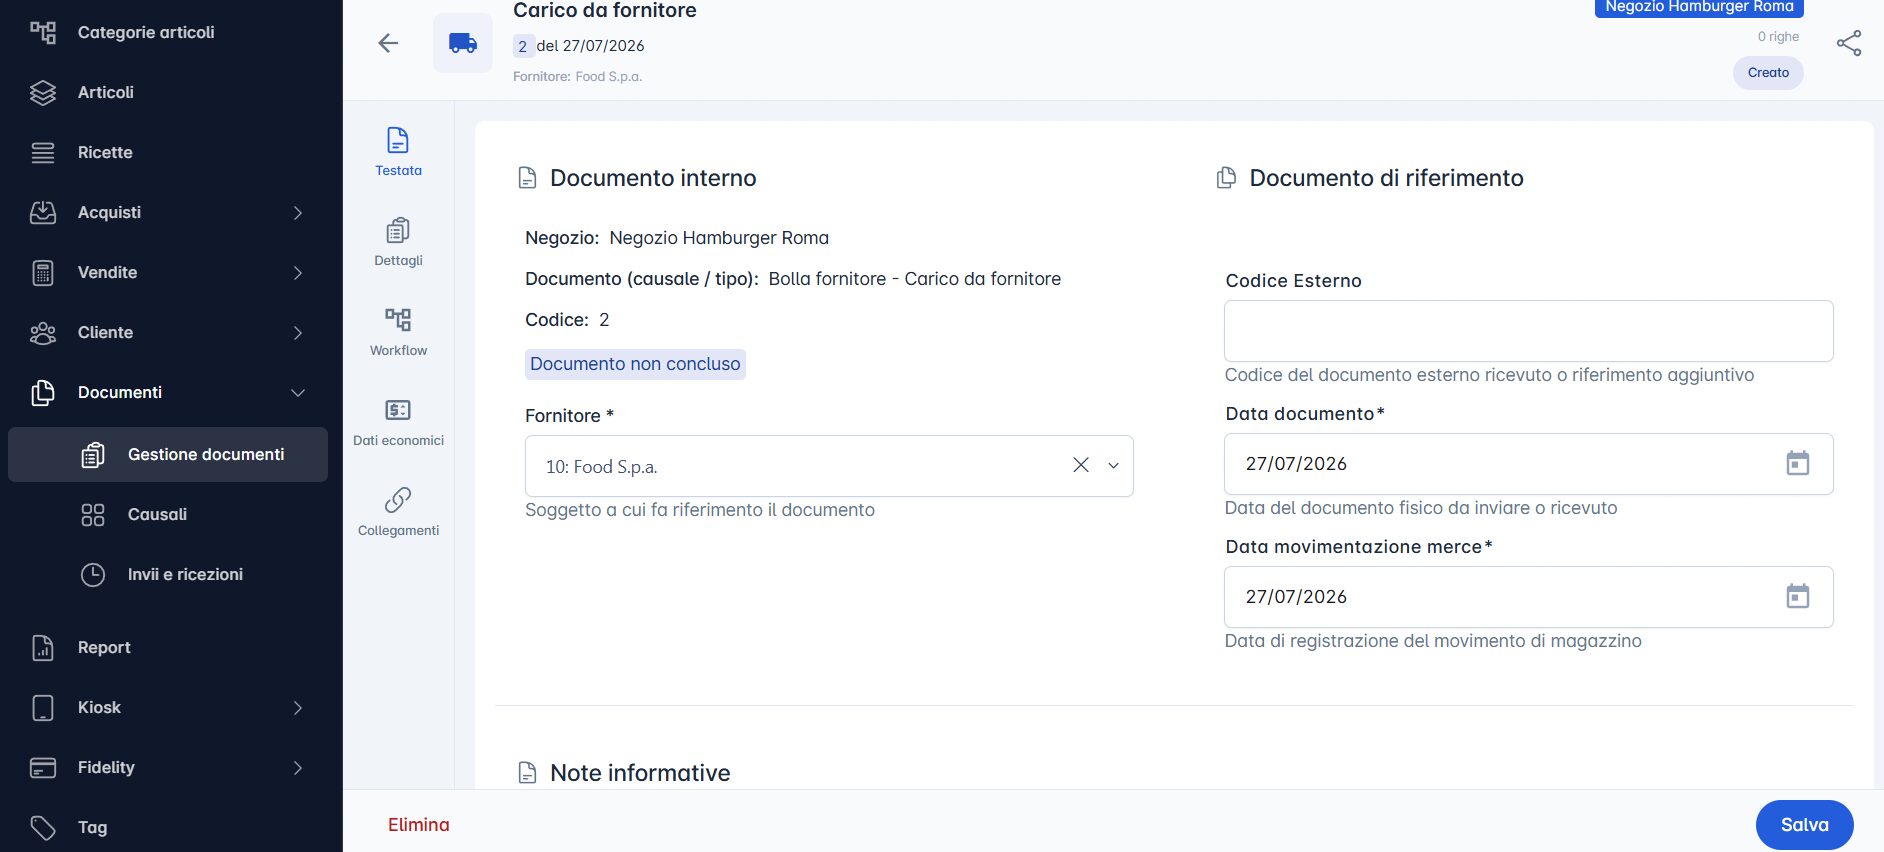Open calendar for Data documento
This screenshot has width=1884, height=852.
[1797, 463]
